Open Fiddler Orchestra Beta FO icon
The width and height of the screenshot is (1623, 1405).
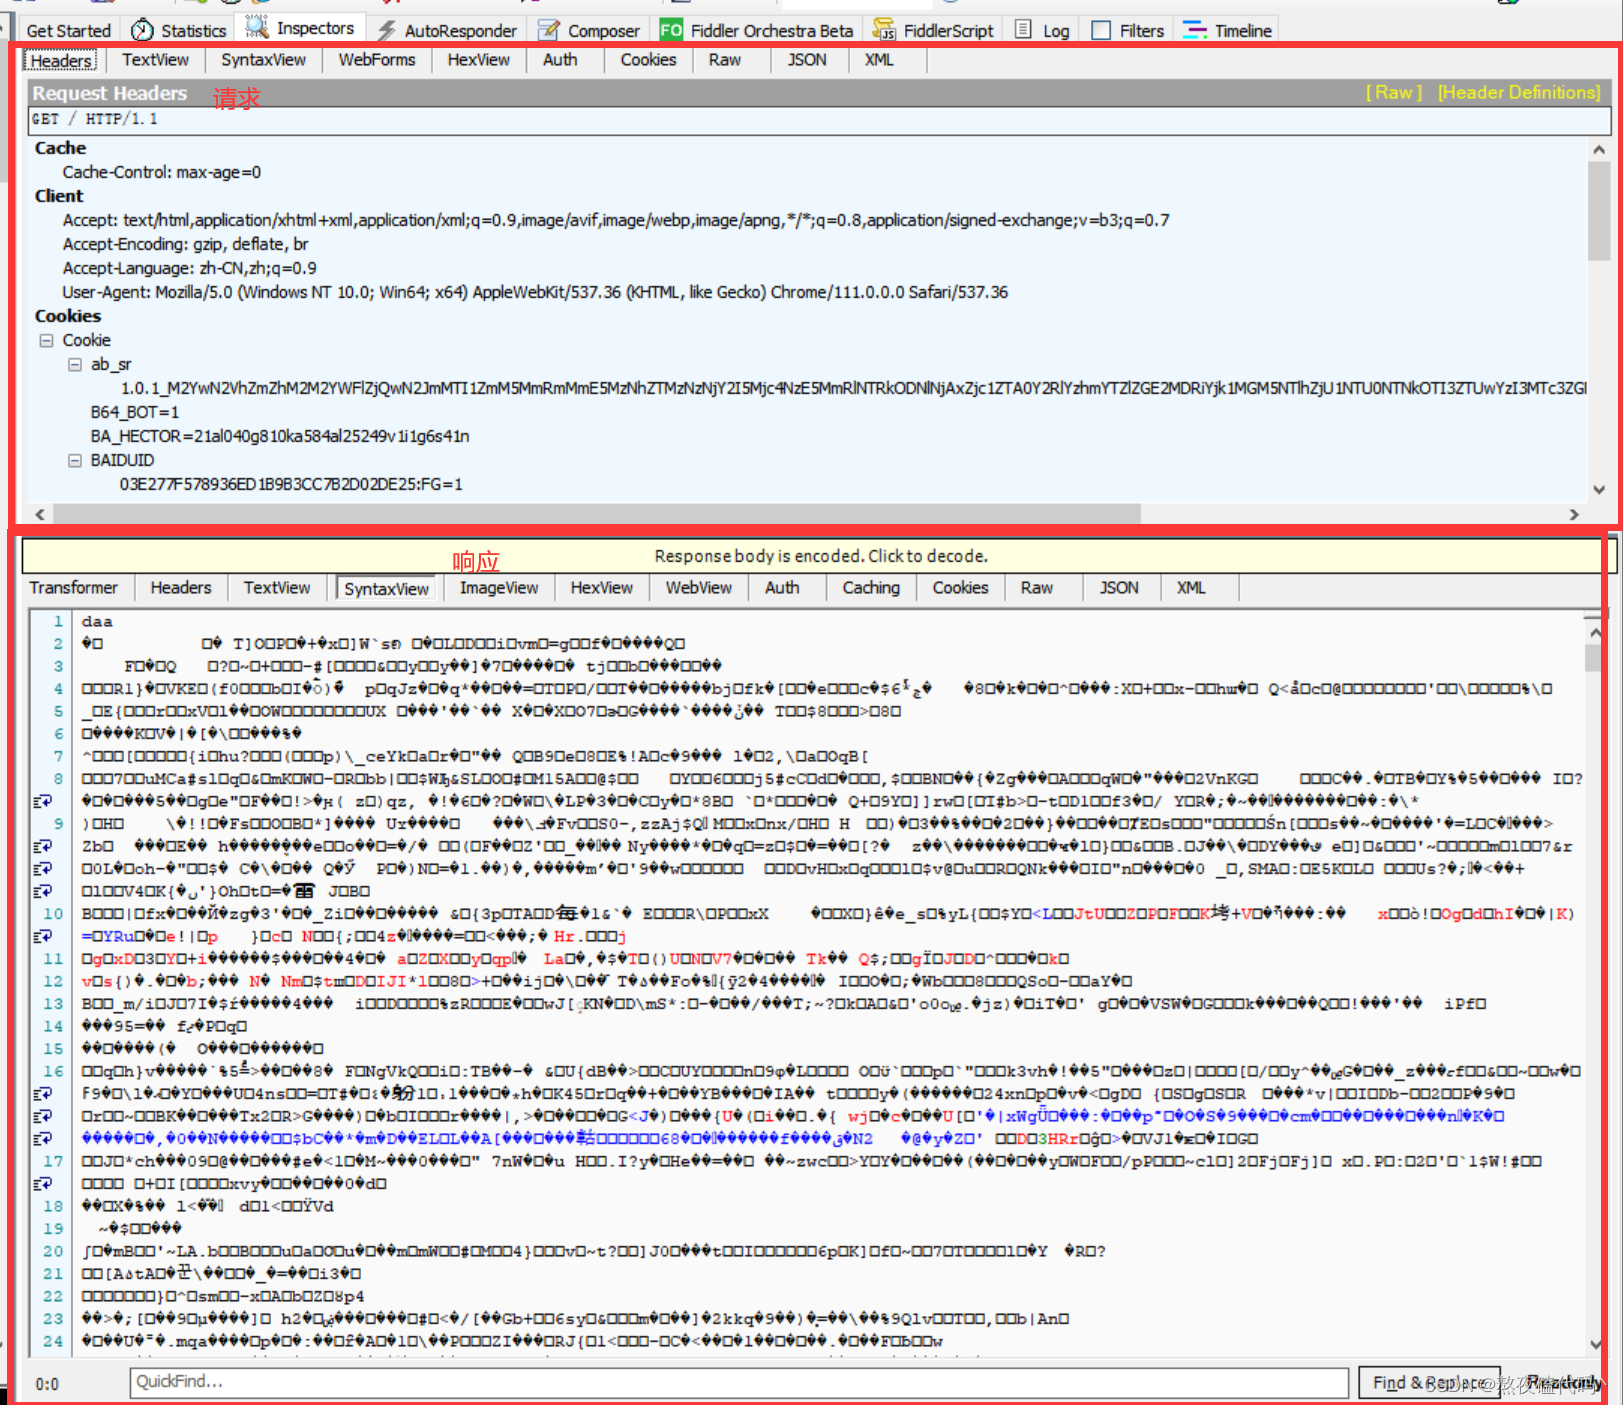pyautogui.click(x=671, y=30)
